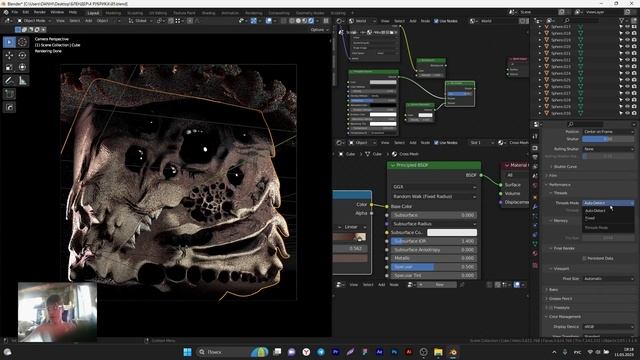Select the Add Cube tool
The image size is (640, 360).
click(9, 94)
